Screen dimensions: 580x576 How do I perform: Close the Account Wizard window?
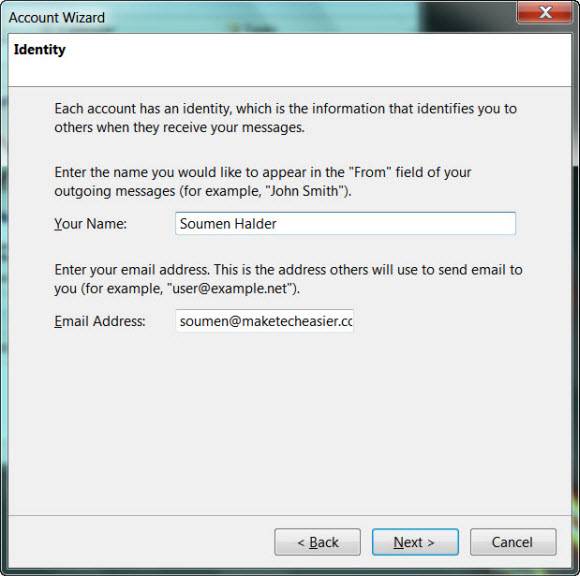(544, 13)
